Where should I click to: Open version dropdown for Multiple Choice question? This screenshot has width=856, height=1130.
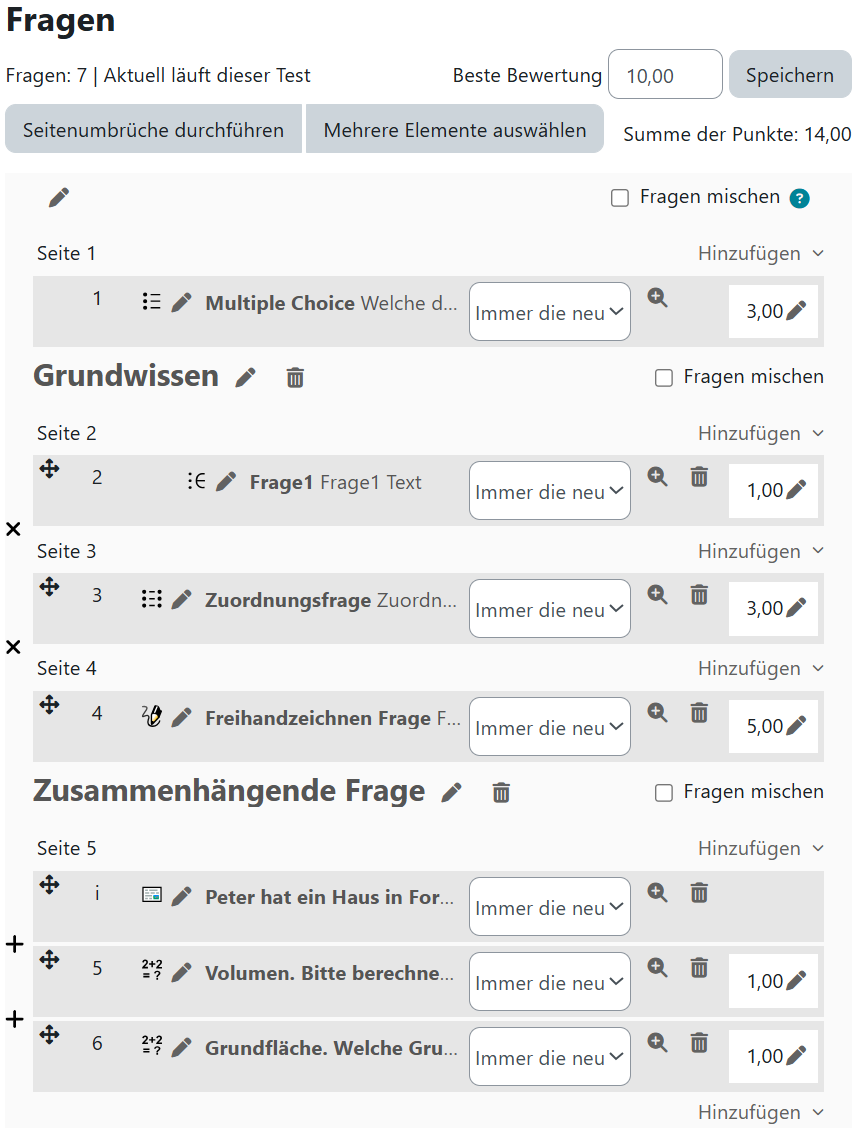(x=550, y=312)
